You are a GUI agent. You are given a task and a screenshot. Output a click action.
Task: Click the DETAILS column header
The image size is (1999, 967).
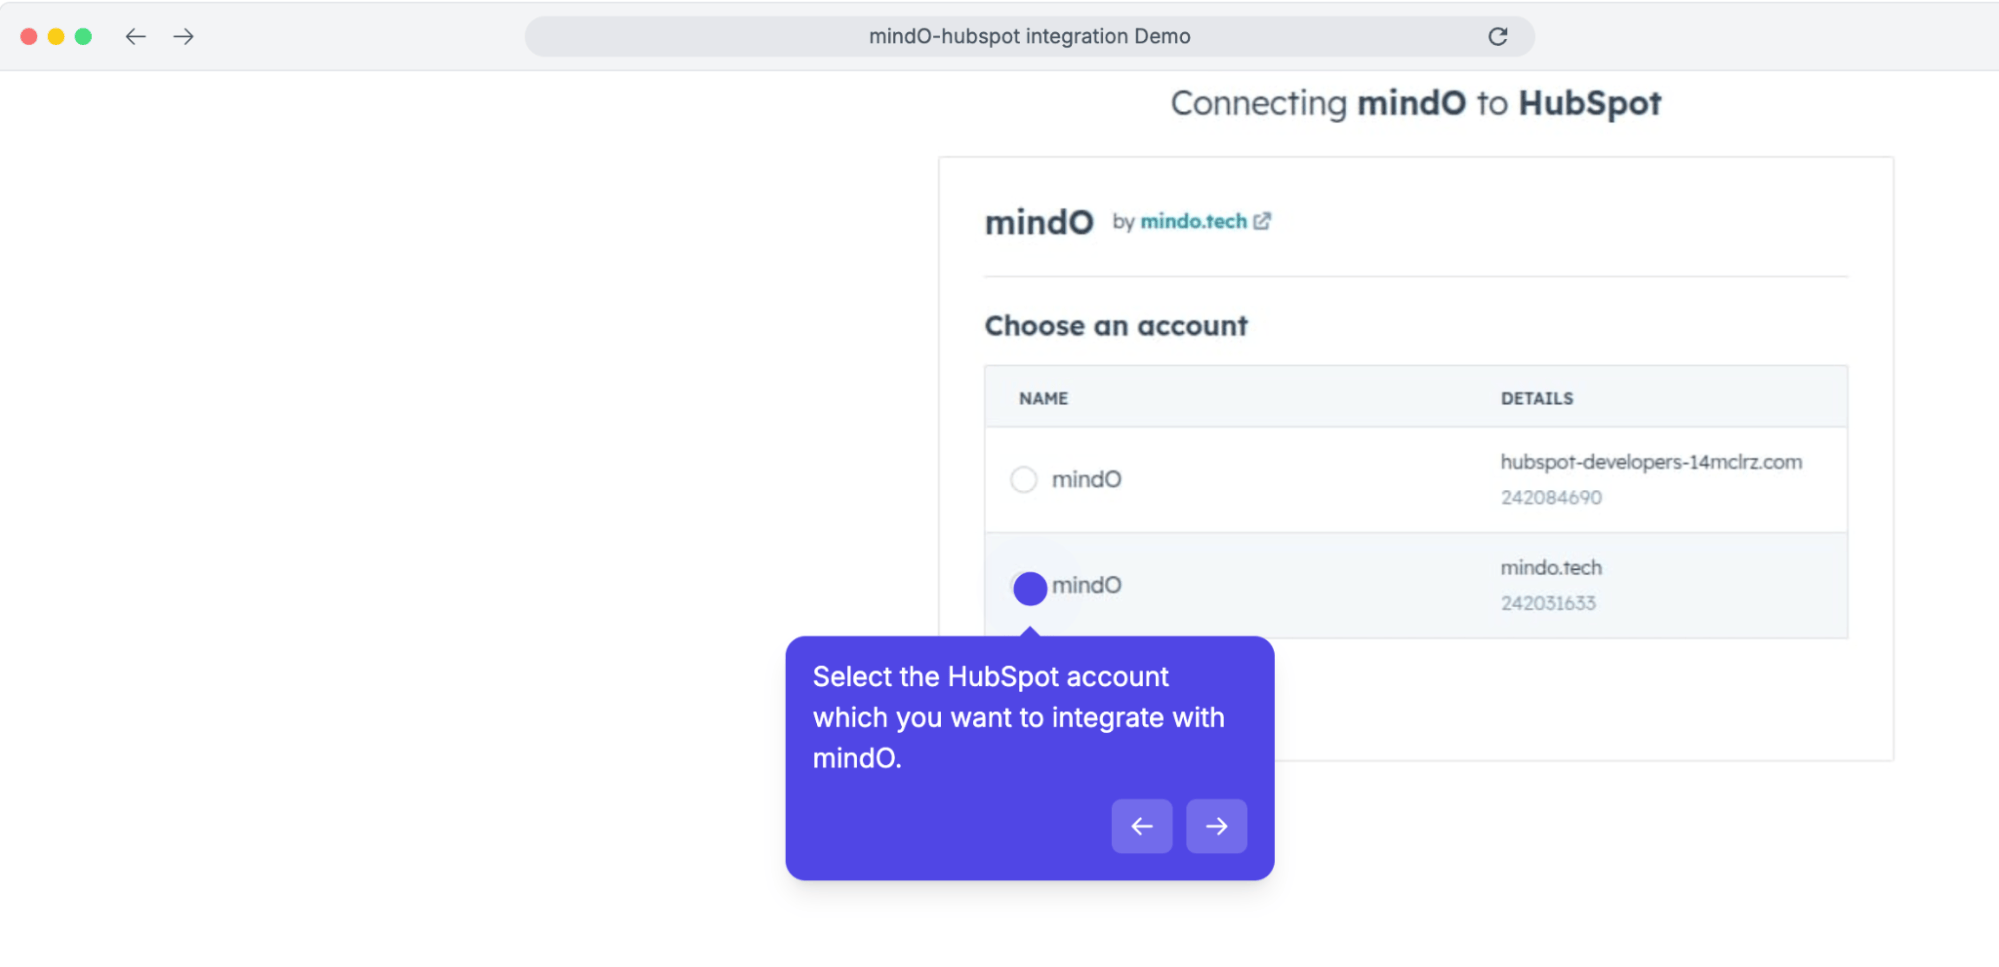click(1536, 398)
